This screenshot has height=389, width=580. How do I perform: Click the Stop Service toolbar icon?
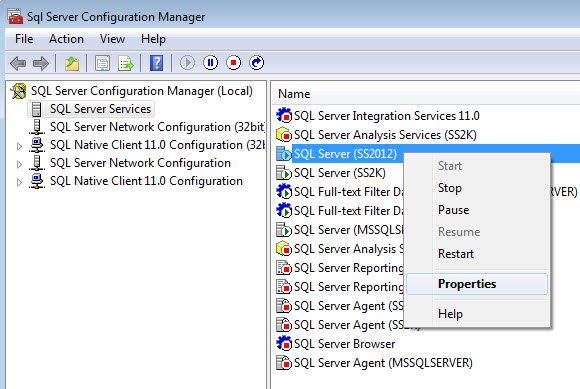[233, 62]
